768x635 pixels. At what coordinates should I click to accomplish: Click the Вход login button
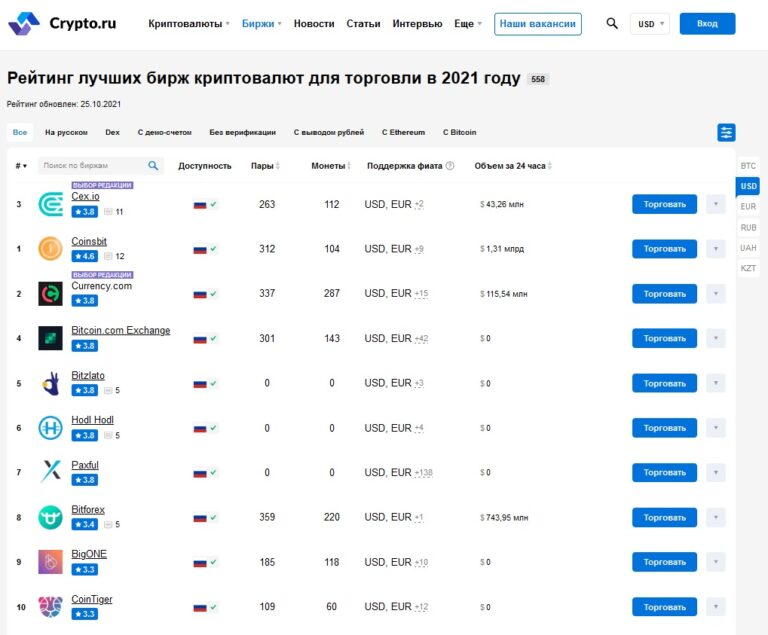(707, 24)
